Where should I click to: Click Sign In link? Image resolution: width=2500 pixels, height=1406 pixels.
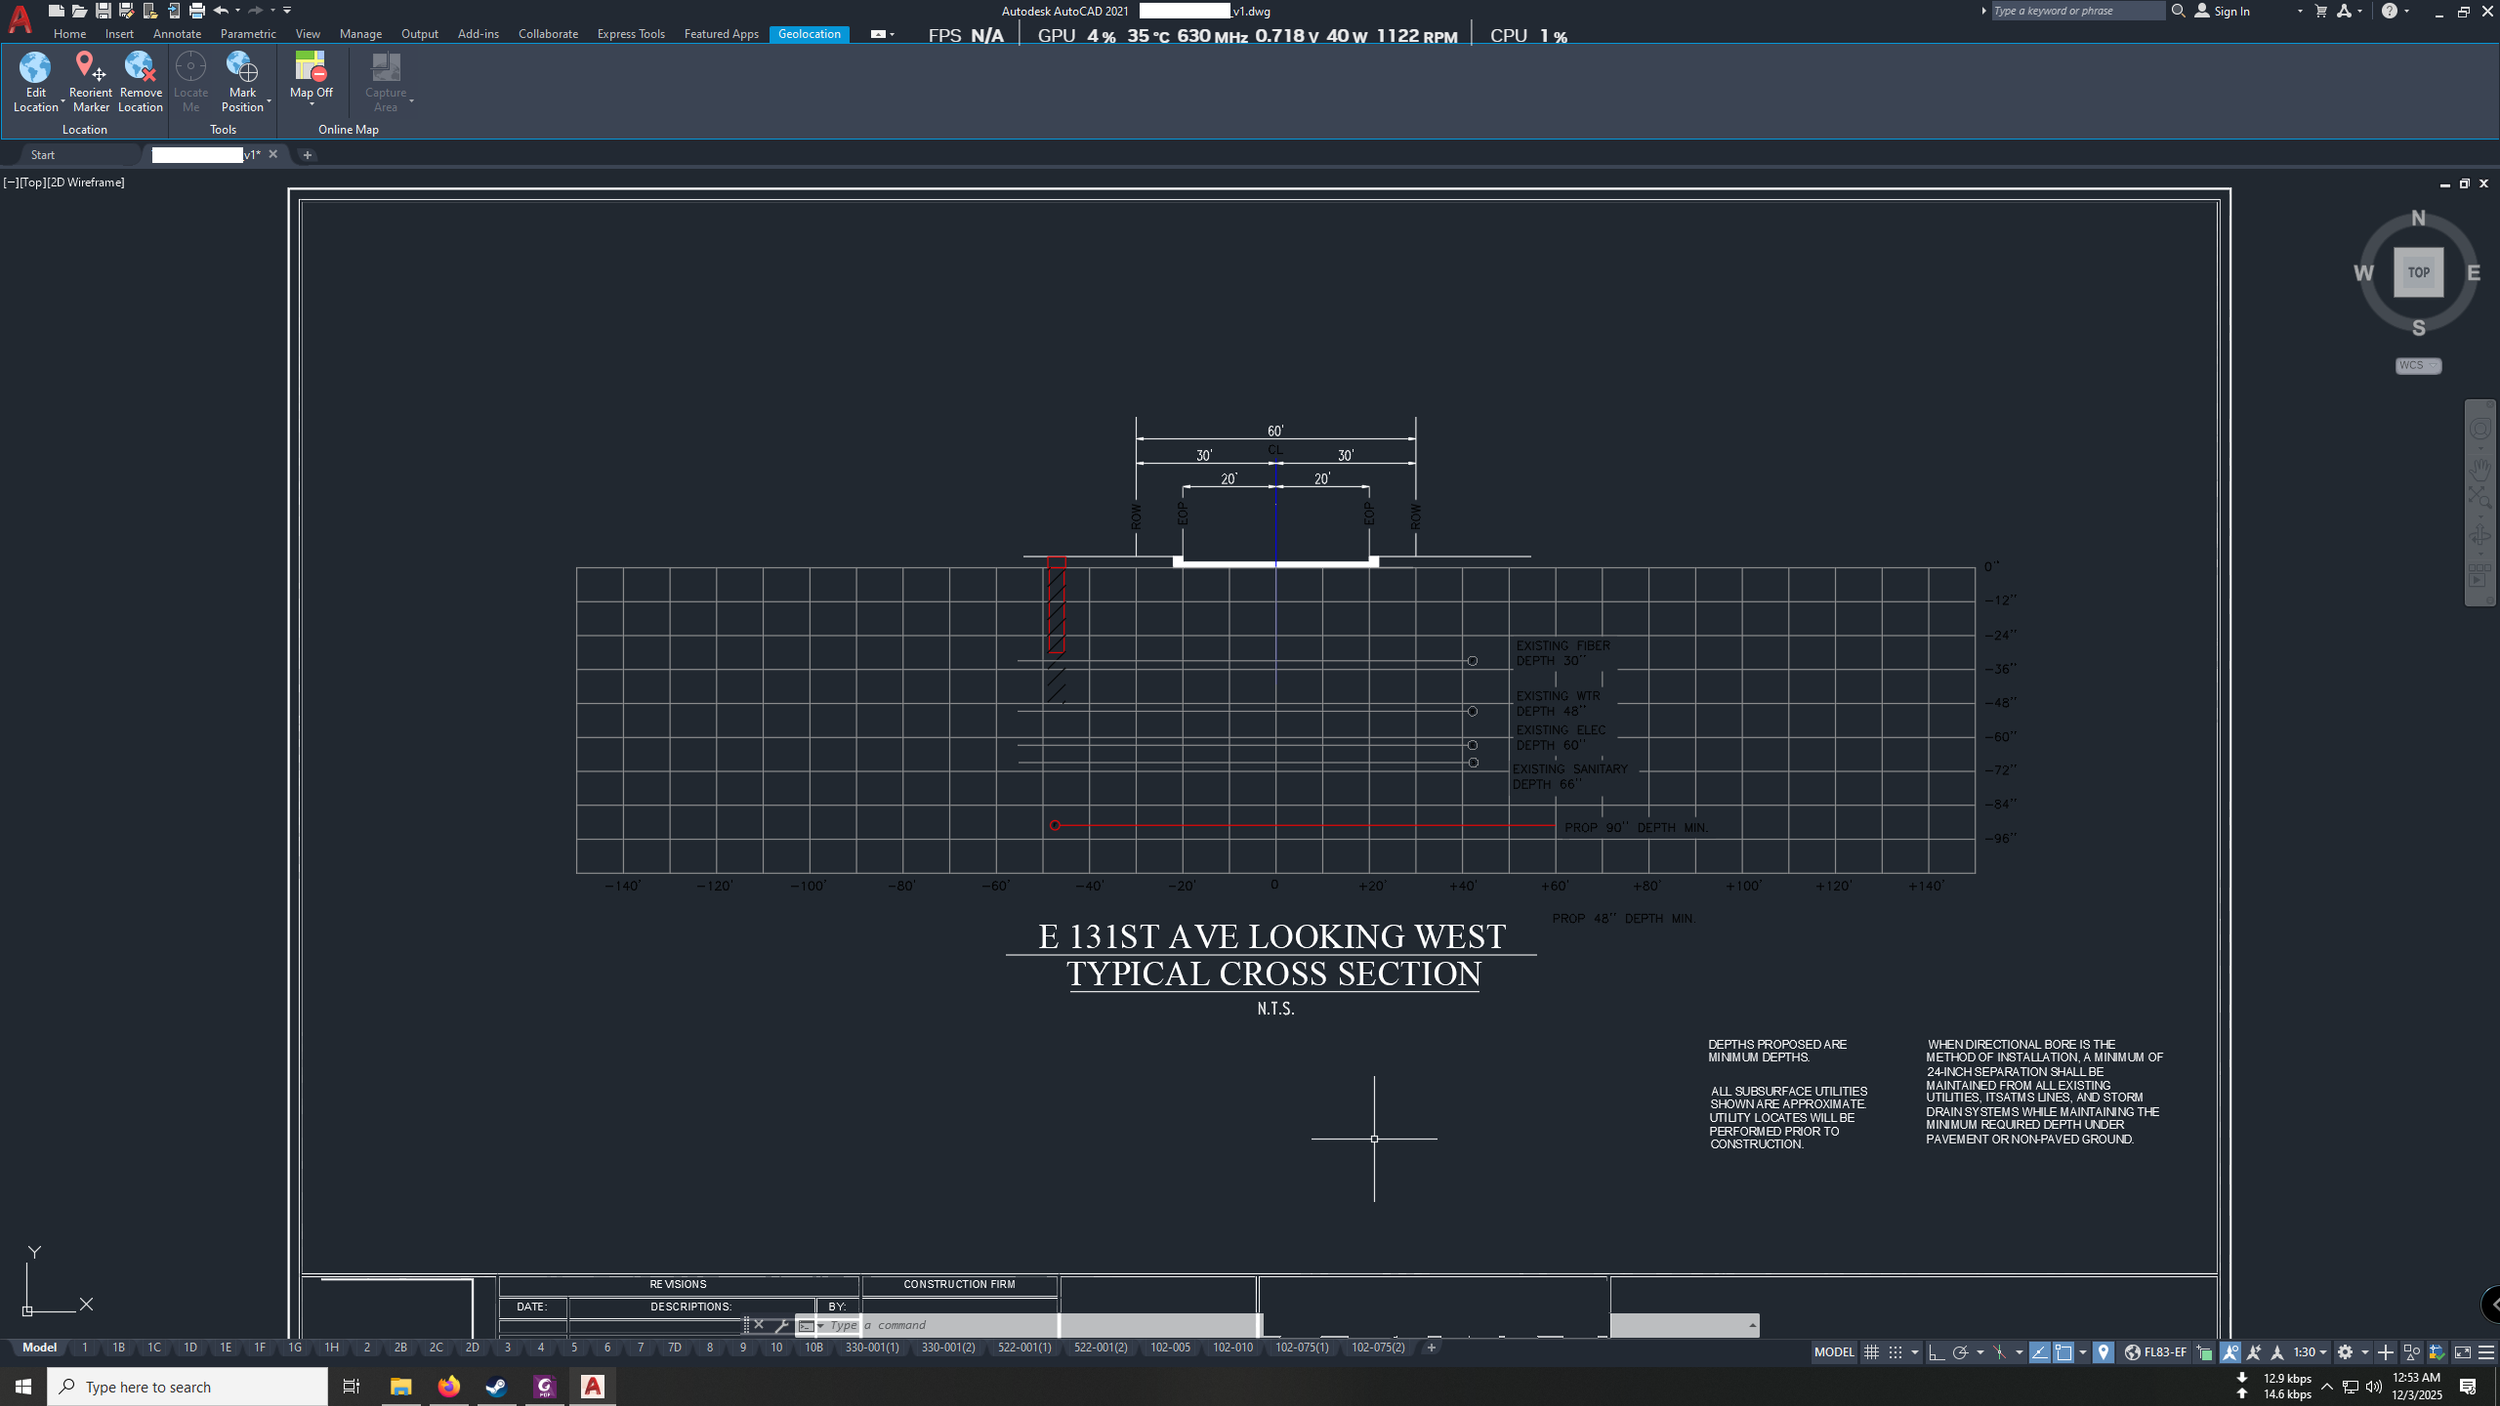click(x=2231, y=11)
